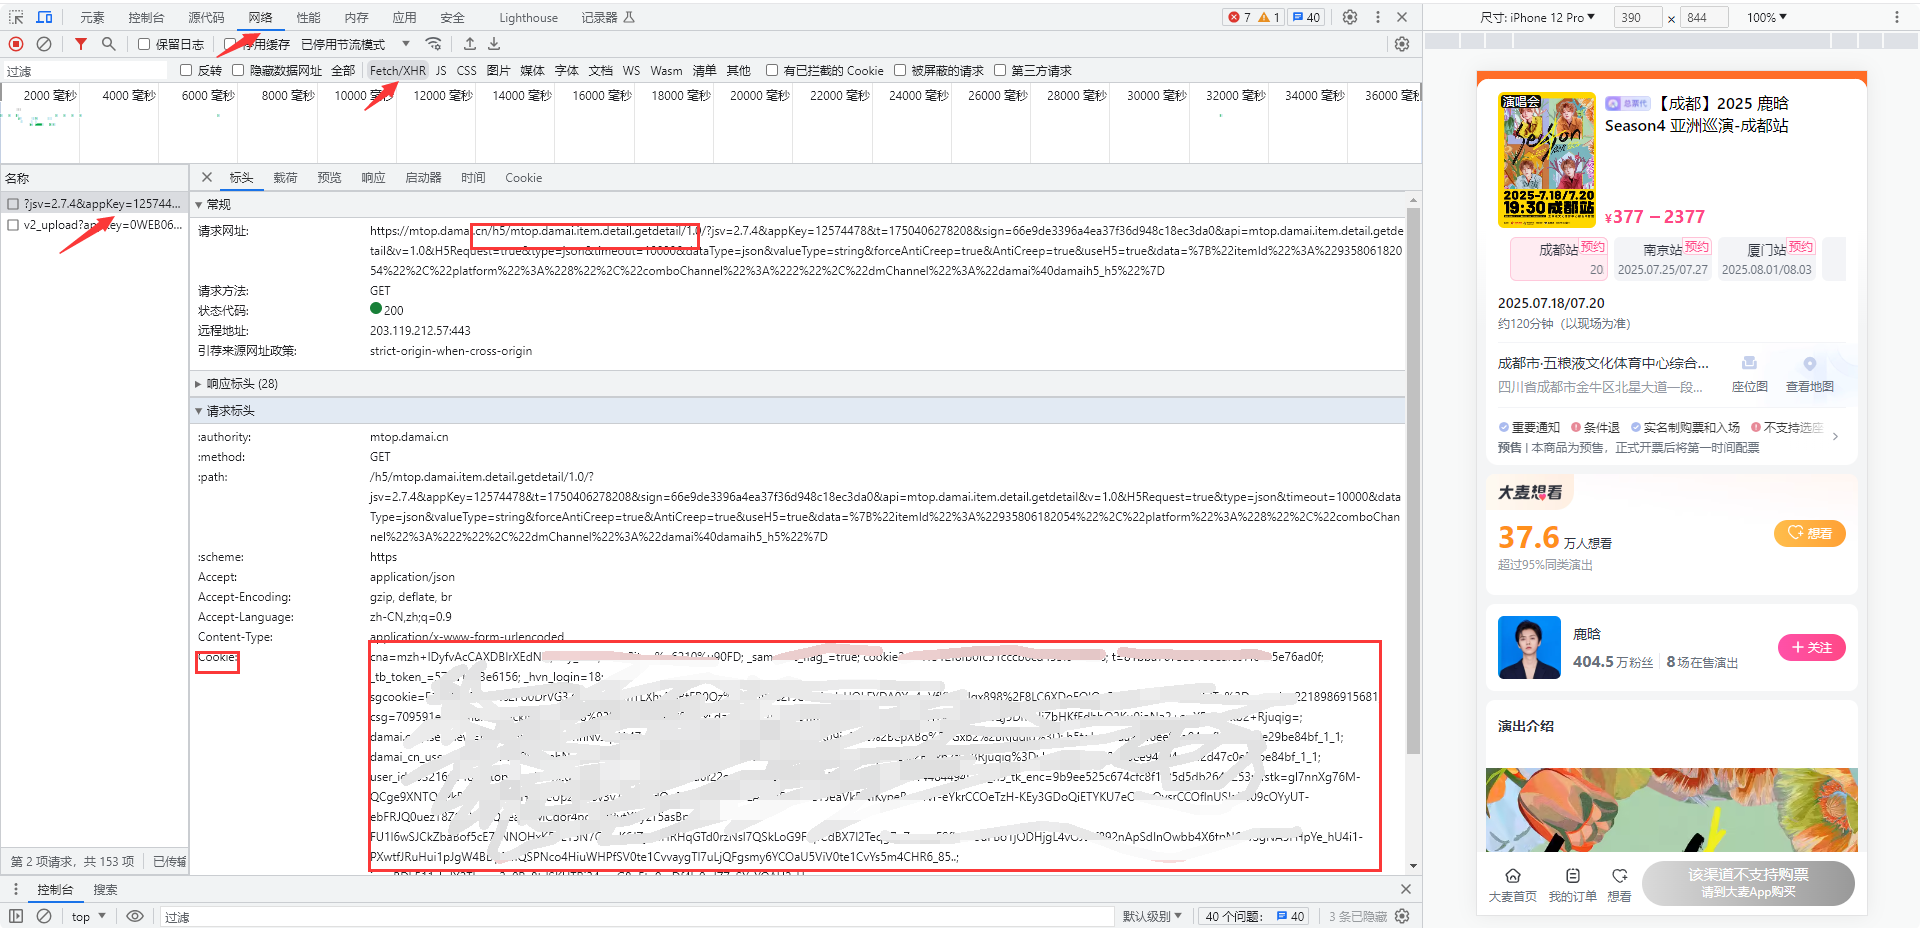Toggle the network filter funnel icon
This screenshot has width=1920, height=928.
click(x=81, y=44)
